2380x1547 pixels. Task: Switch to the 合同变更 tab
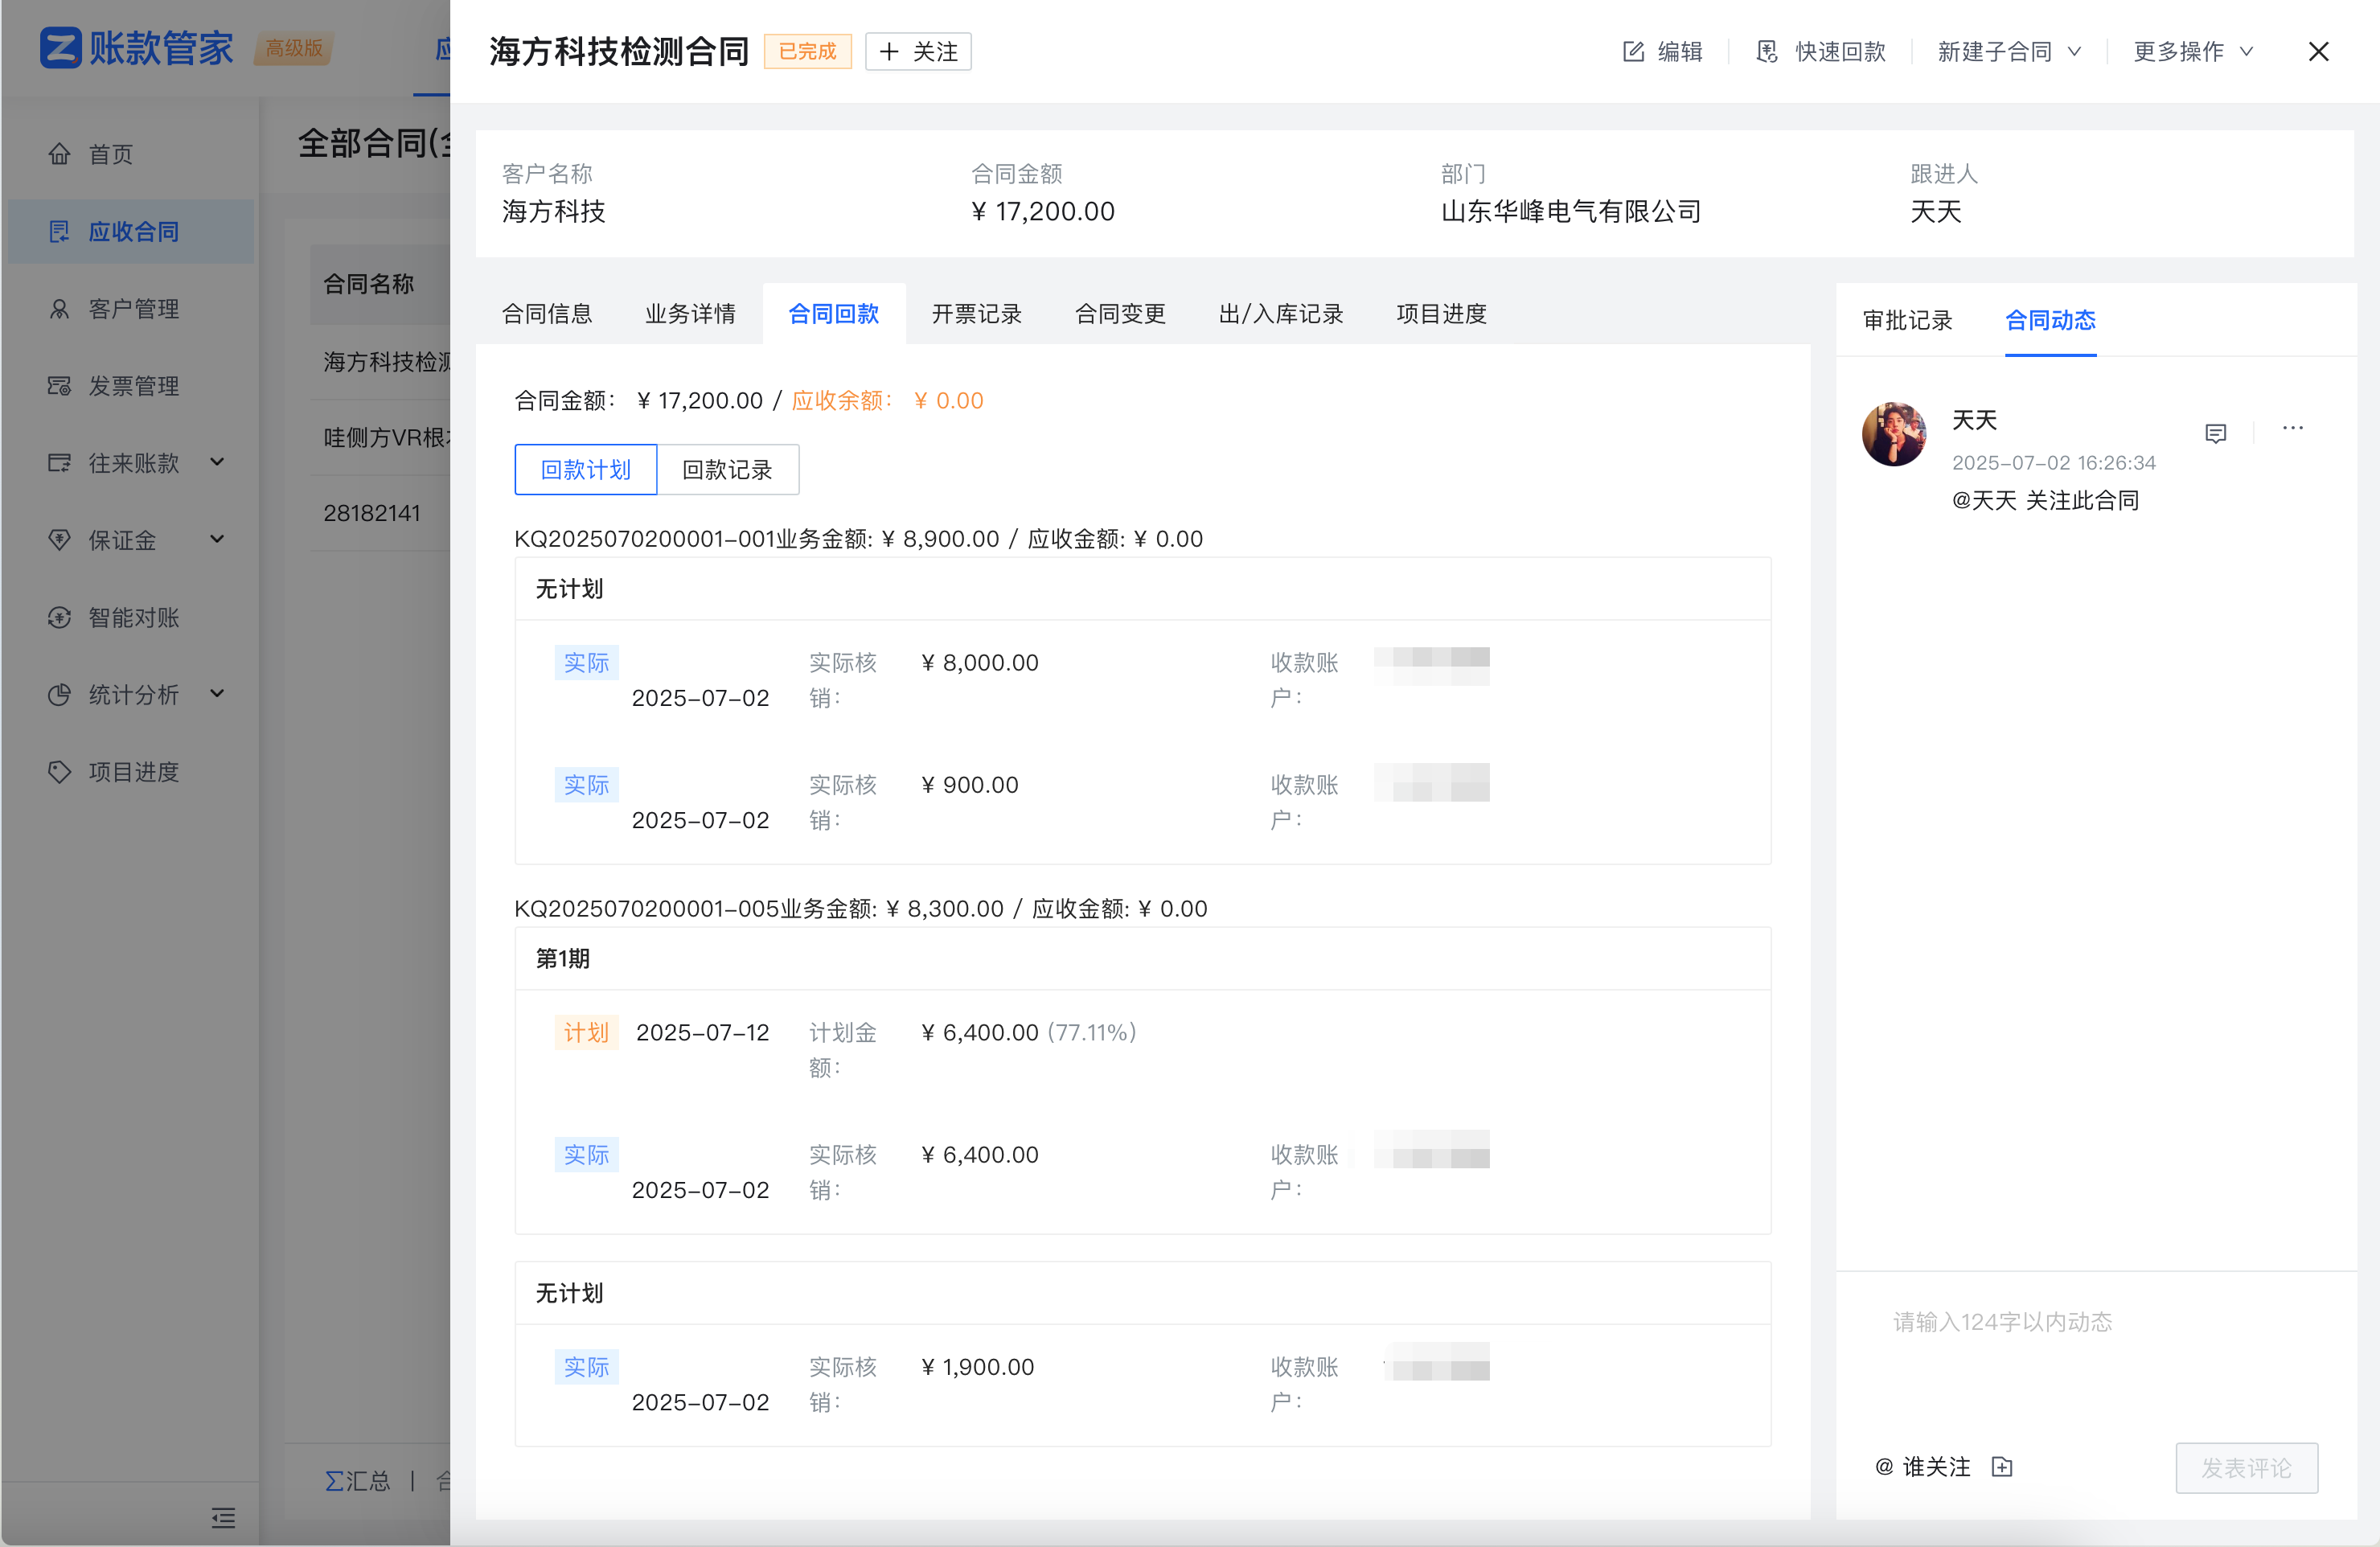pos(1120,313)
